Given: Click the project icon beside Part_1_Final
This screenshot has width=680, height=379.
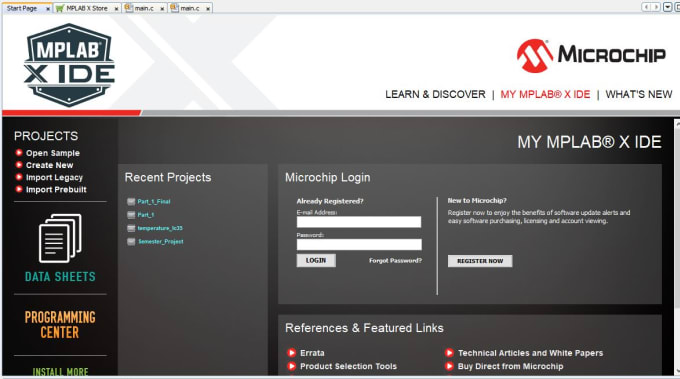Looking at the screenshot, I should 131,201.
